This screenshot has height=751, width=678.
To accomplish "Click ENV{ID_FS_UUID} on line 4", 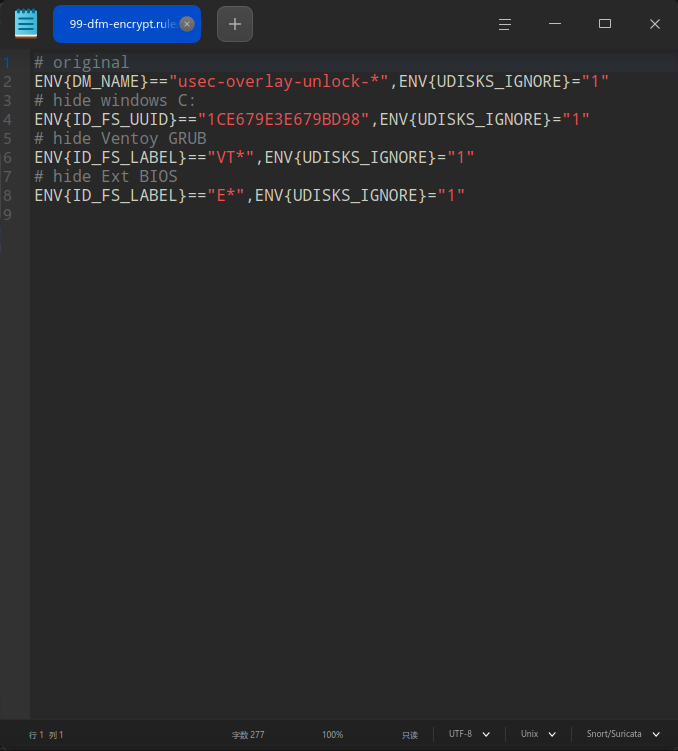I will 106,119.
